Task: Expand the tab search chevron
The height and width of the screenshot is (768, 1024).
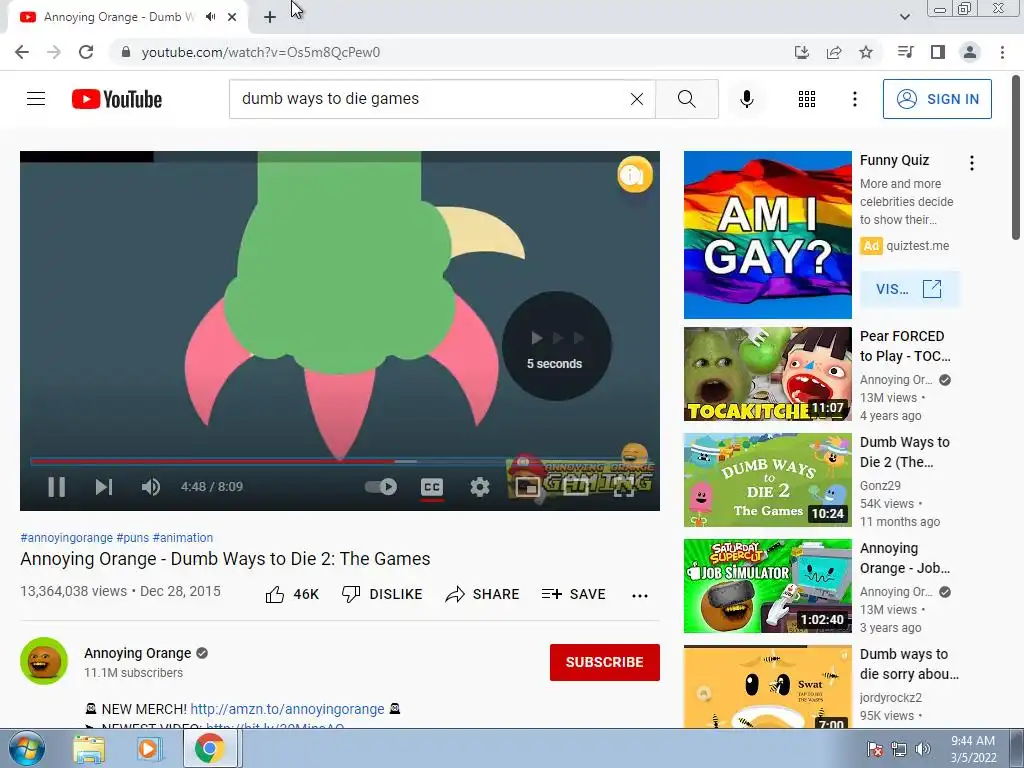Action: point(904,17)
